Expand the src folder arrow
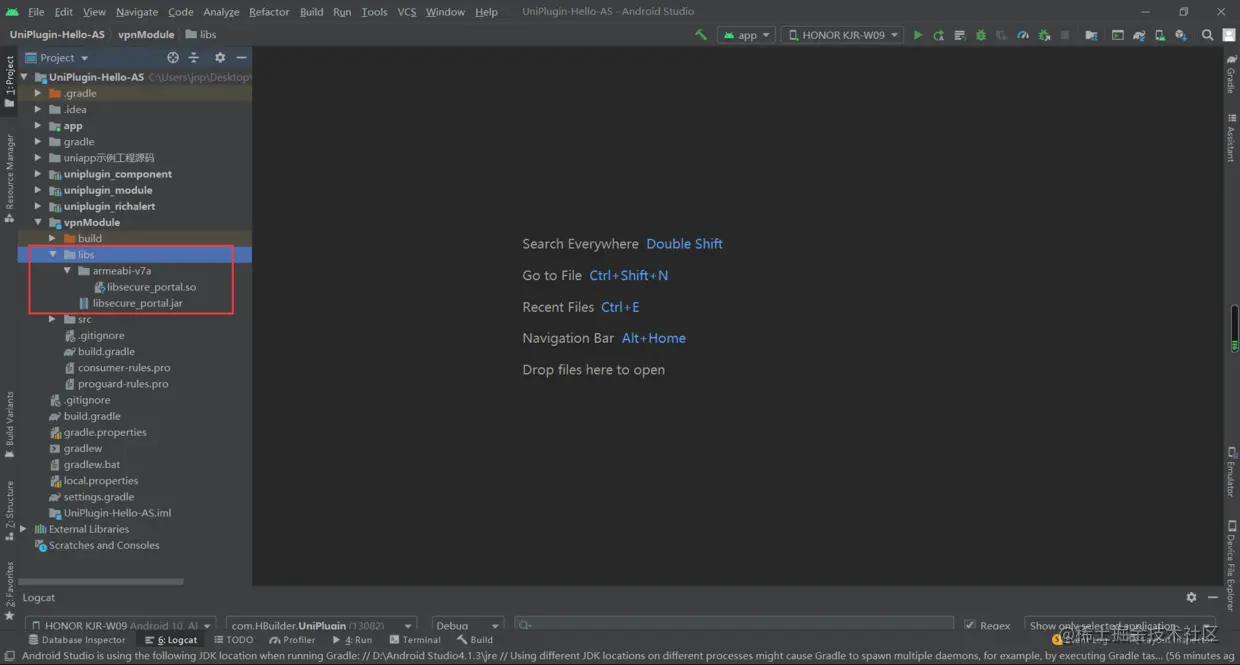 [x=53, y=319]
